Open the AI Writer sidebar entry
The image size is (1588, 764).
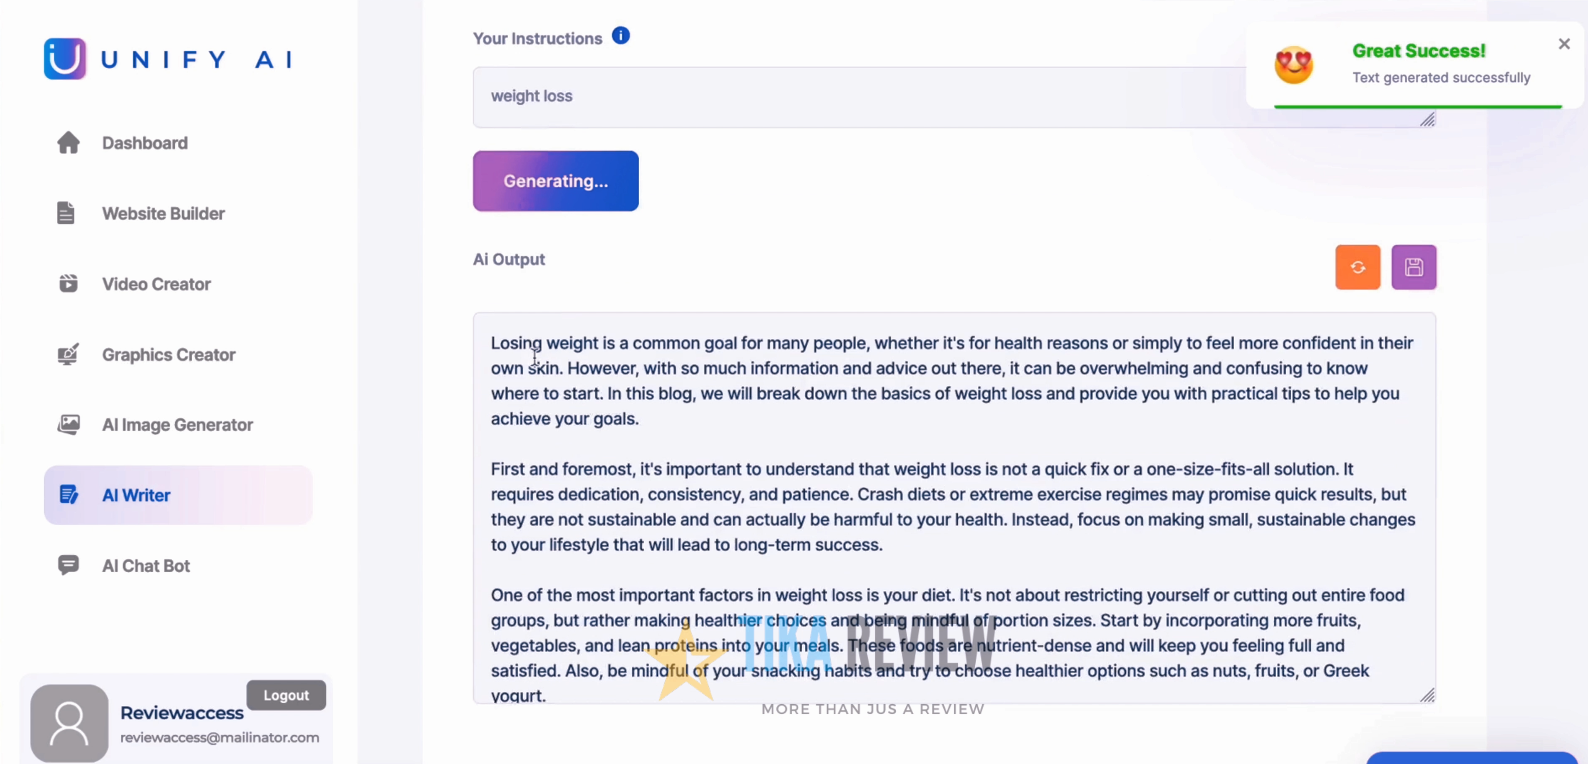[x=135, y=494]
